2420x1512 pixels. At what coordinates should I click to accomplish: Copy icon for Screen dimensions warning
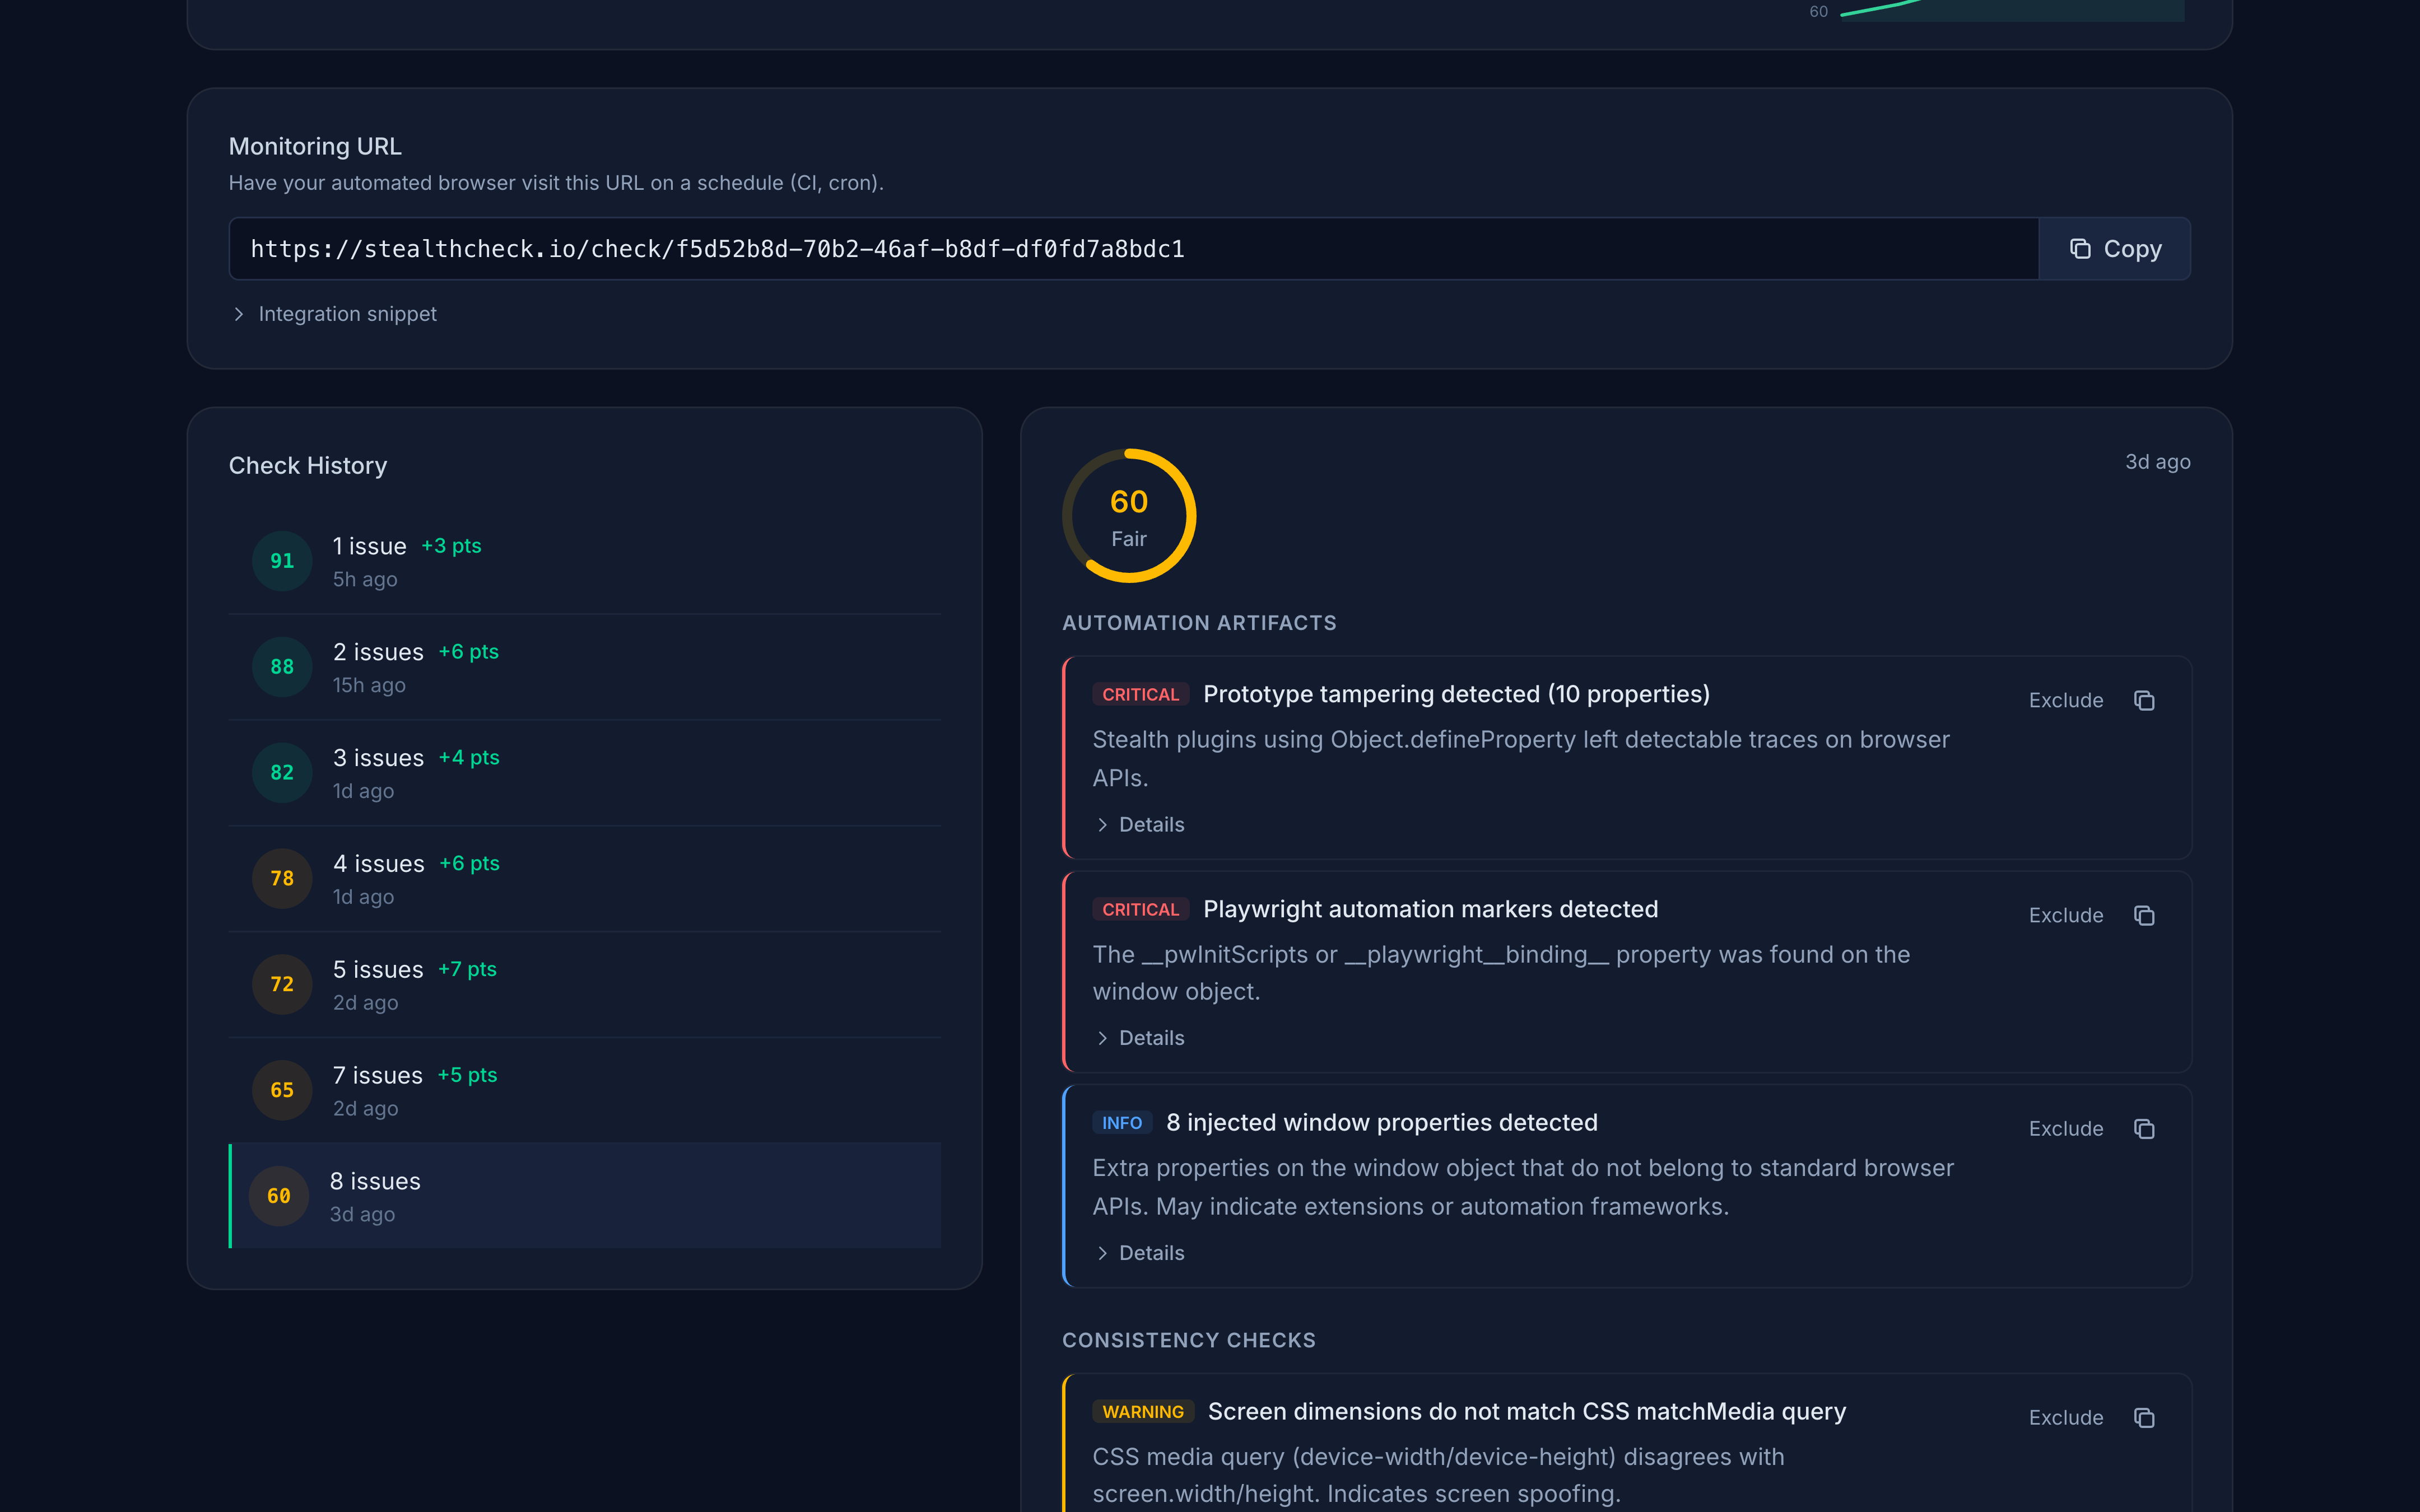(2144, 1417)
